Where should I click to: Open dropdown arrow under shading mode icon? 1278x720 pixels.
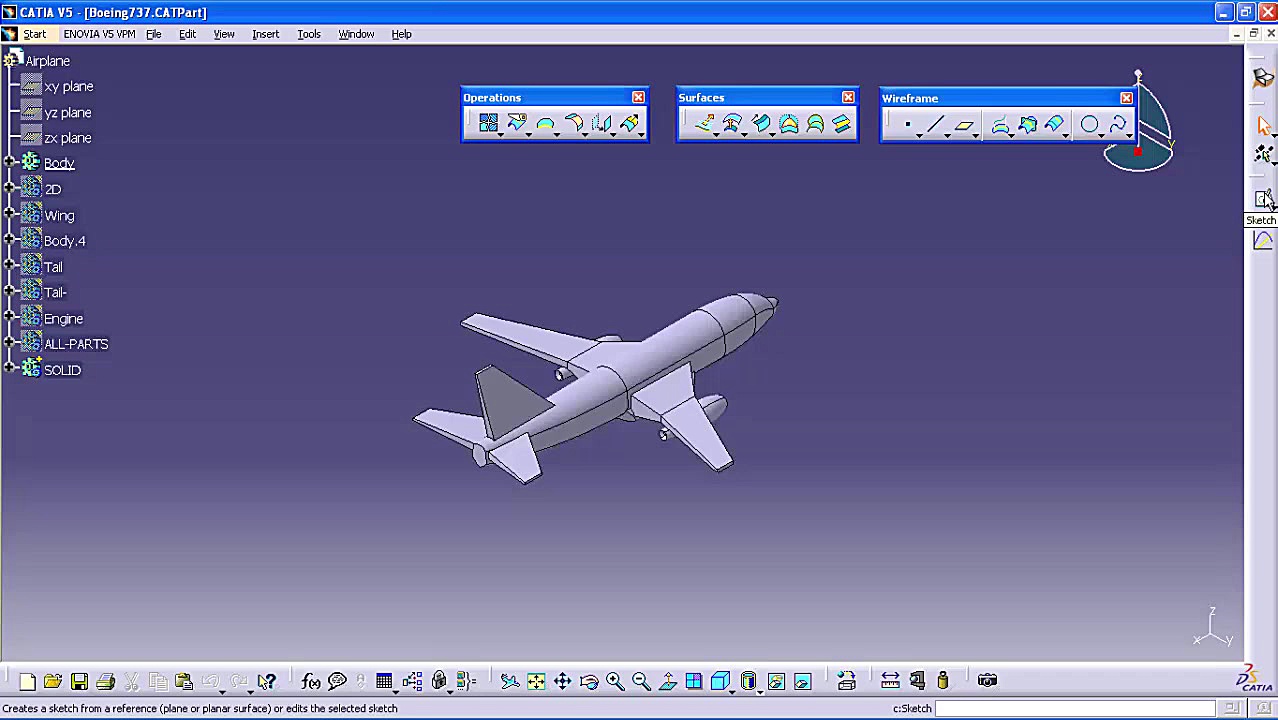click(x=761, y=690)
